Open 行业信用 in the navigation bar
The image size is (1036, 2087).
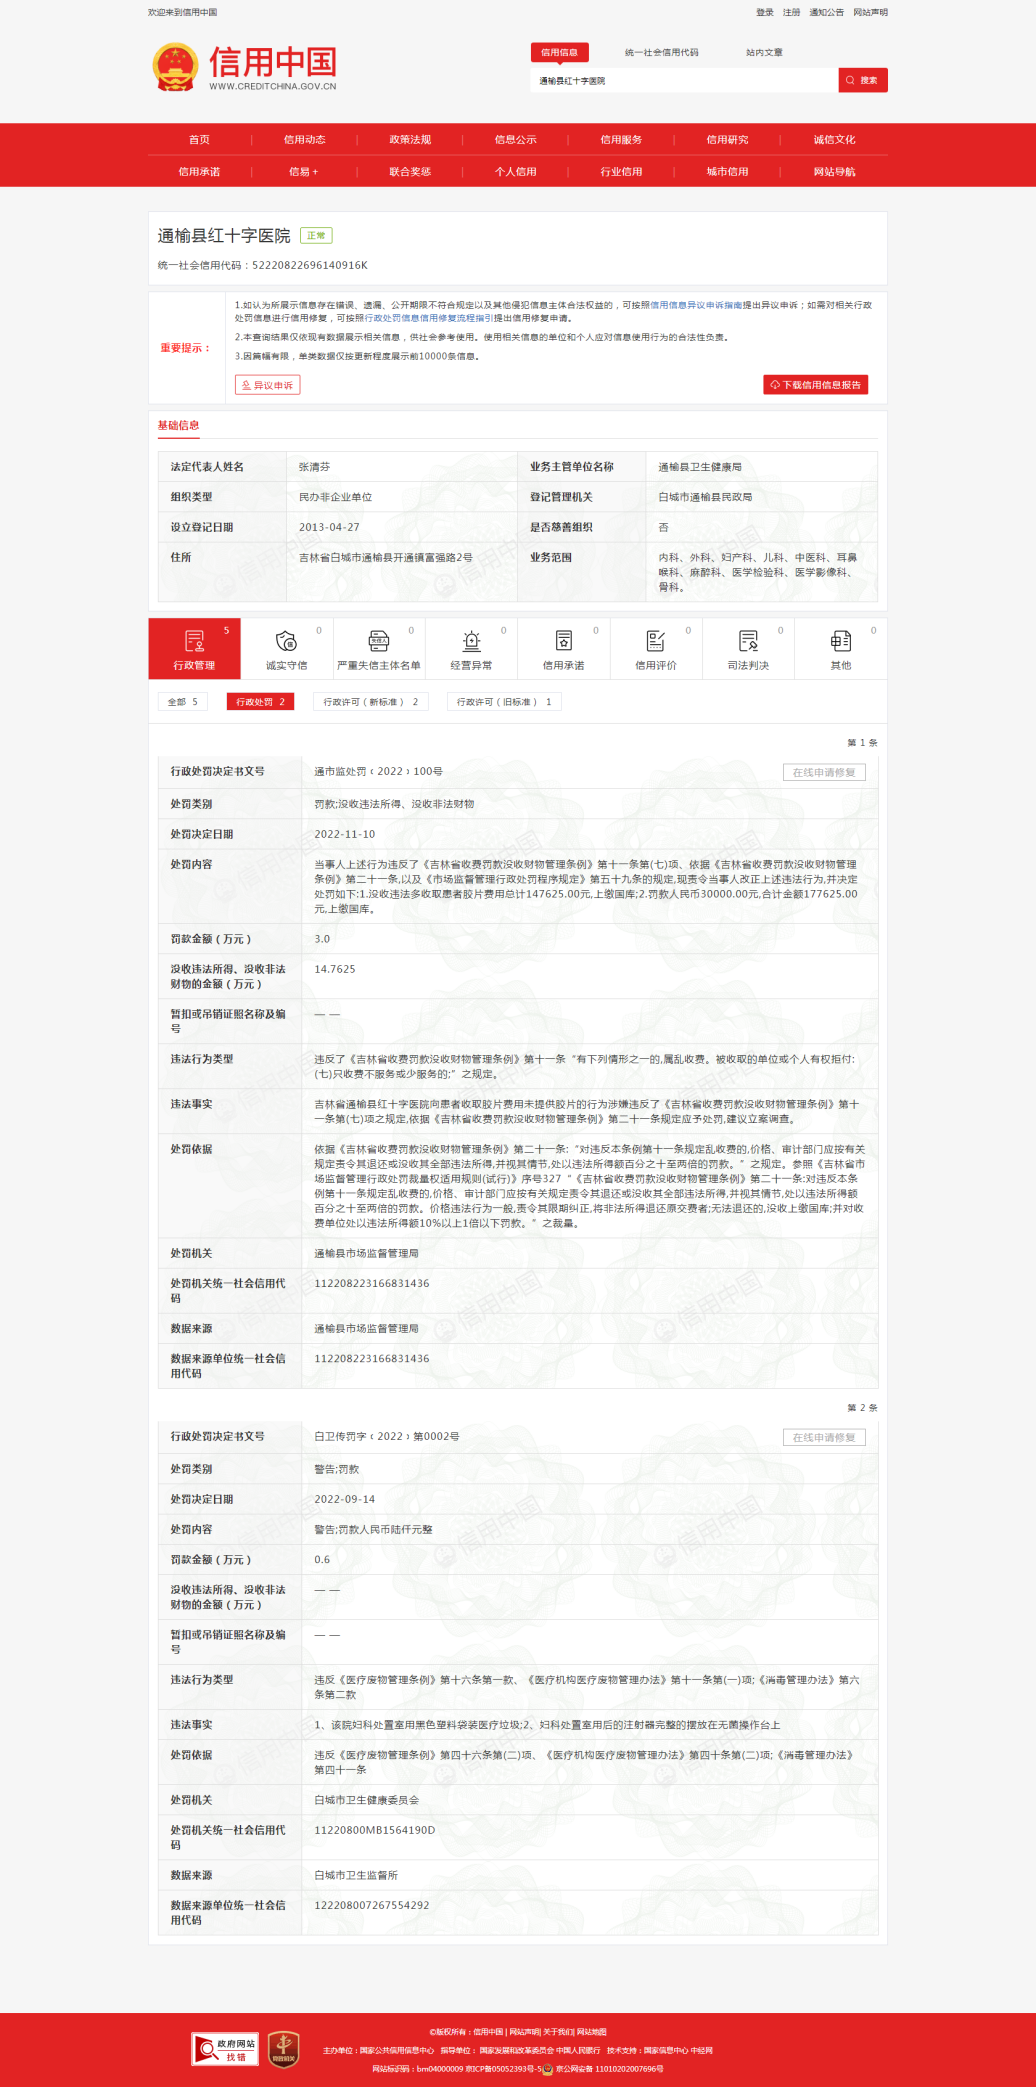coord(621,172)
